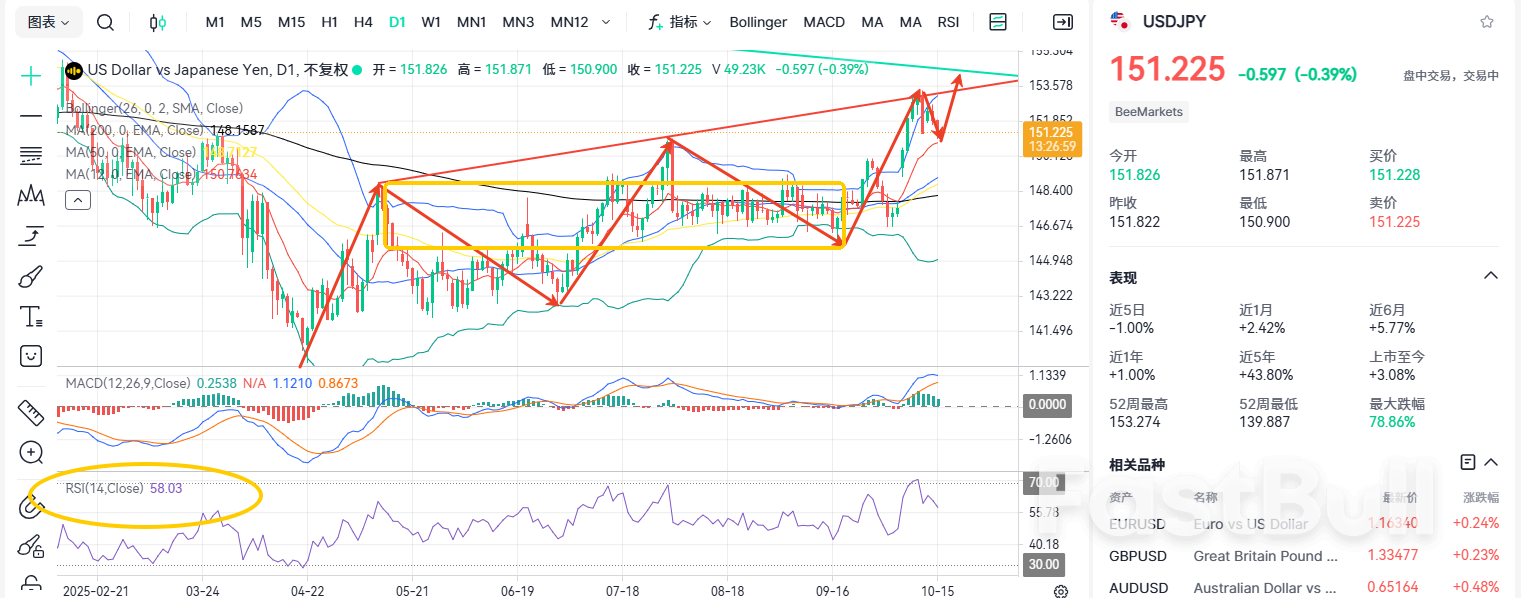Pick the brush drawing tool

31,277
